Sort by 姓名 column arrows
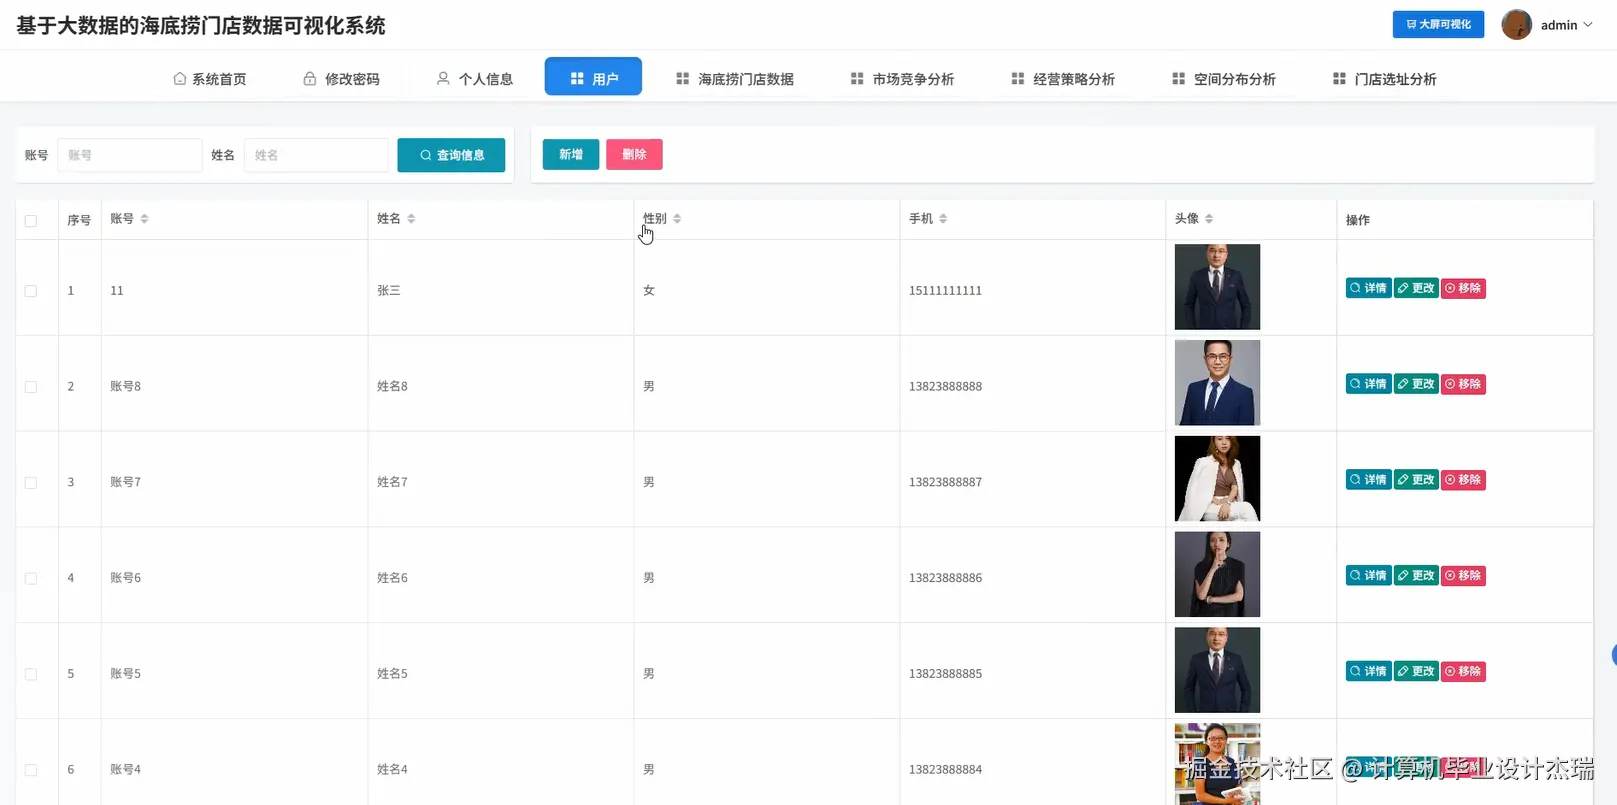The image size is (1617, 805). point(411,219)
